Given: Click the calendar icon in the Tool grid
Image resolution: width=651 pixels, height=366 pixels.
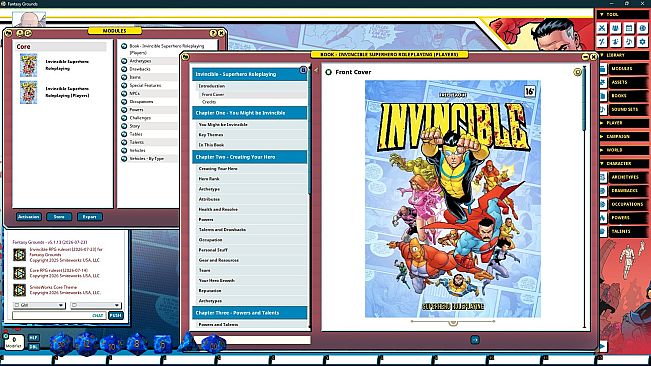Looking at the screenshot, I should [629, 28].
